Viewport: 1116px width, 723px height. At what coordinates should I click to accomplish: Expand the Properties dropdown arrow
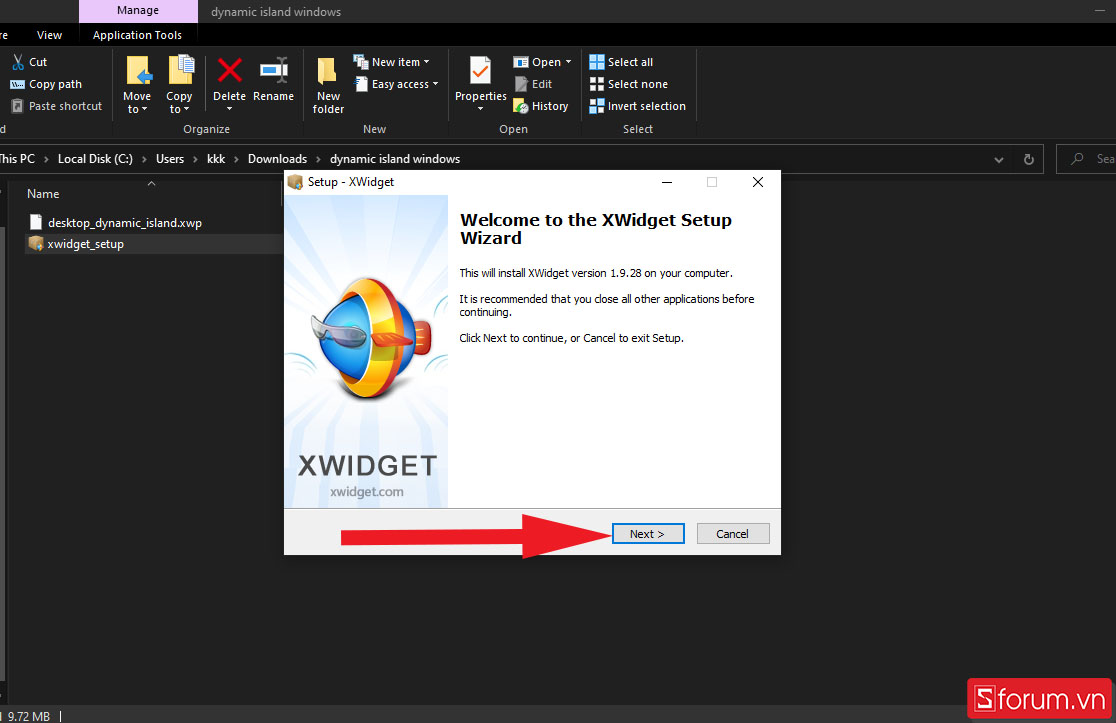point(480,109)
